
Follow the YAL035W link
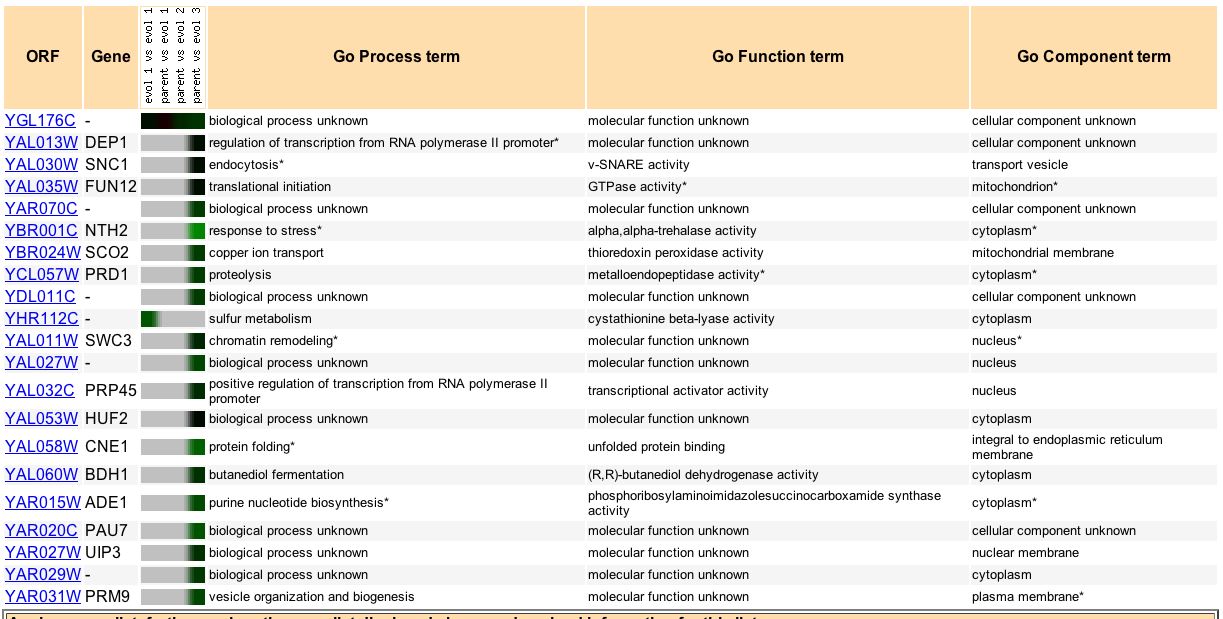point(41,187)
